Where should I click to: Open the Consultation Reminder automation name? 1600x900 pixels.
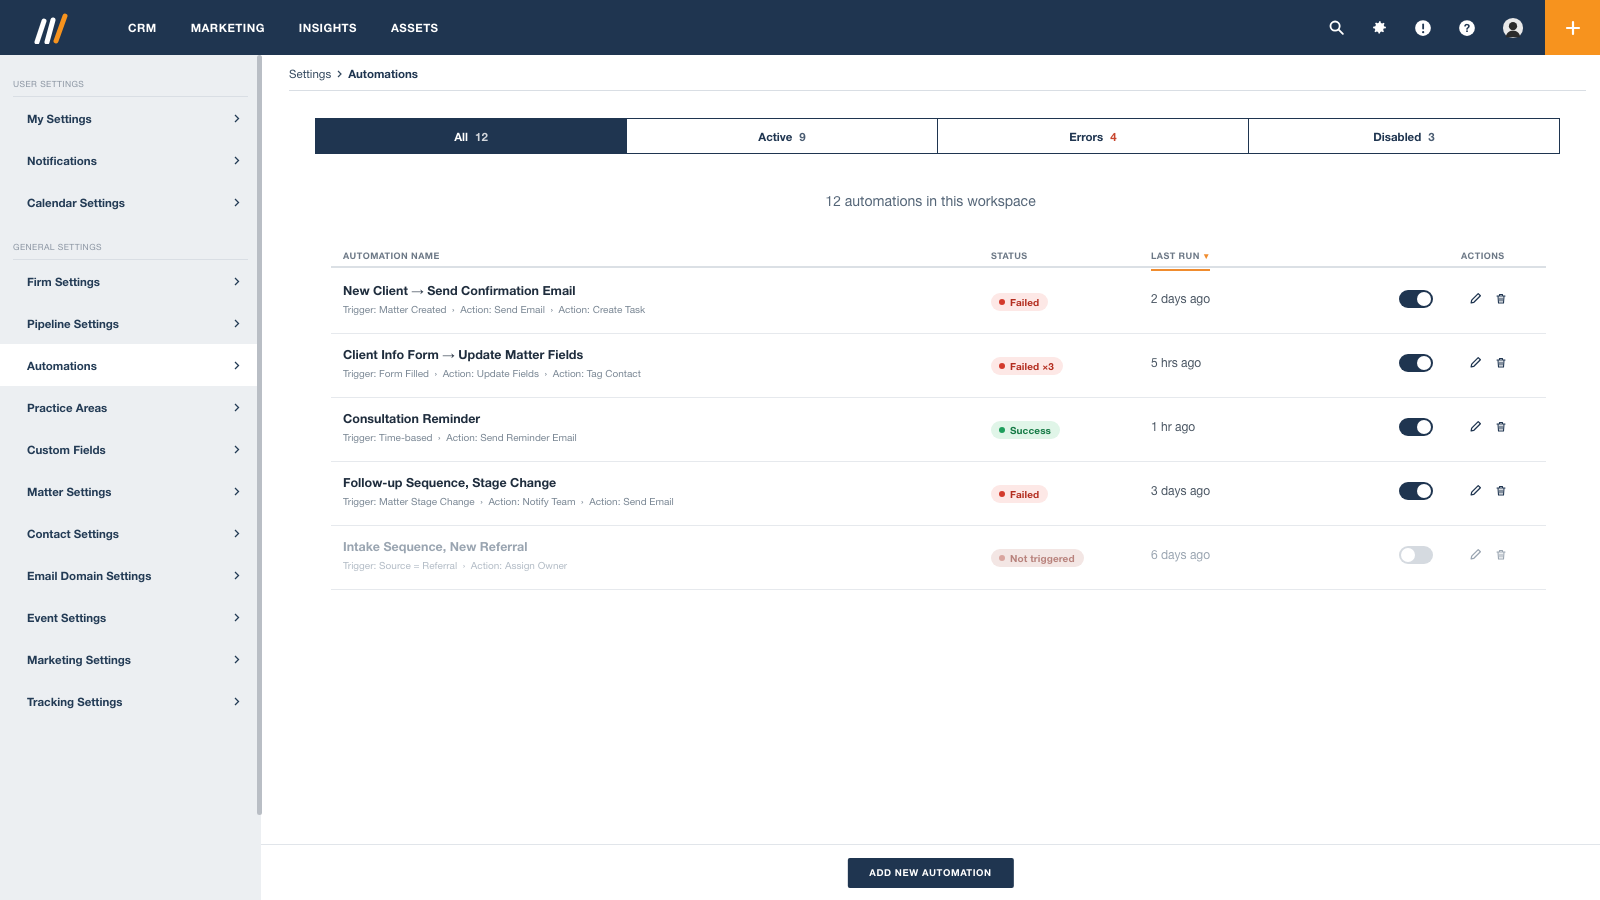(x=411, y=419)
